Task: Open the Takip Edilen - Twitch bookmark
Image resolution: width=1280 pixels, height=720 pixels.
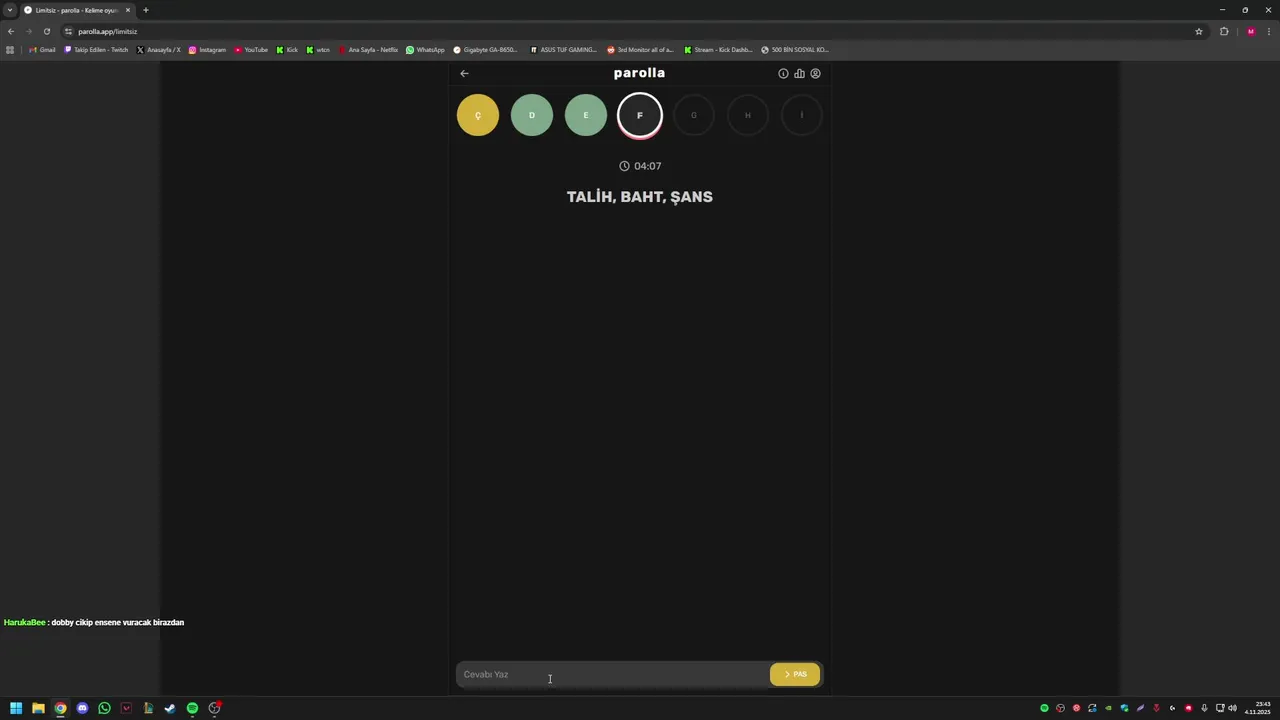Action: click(x=96, y=49)
